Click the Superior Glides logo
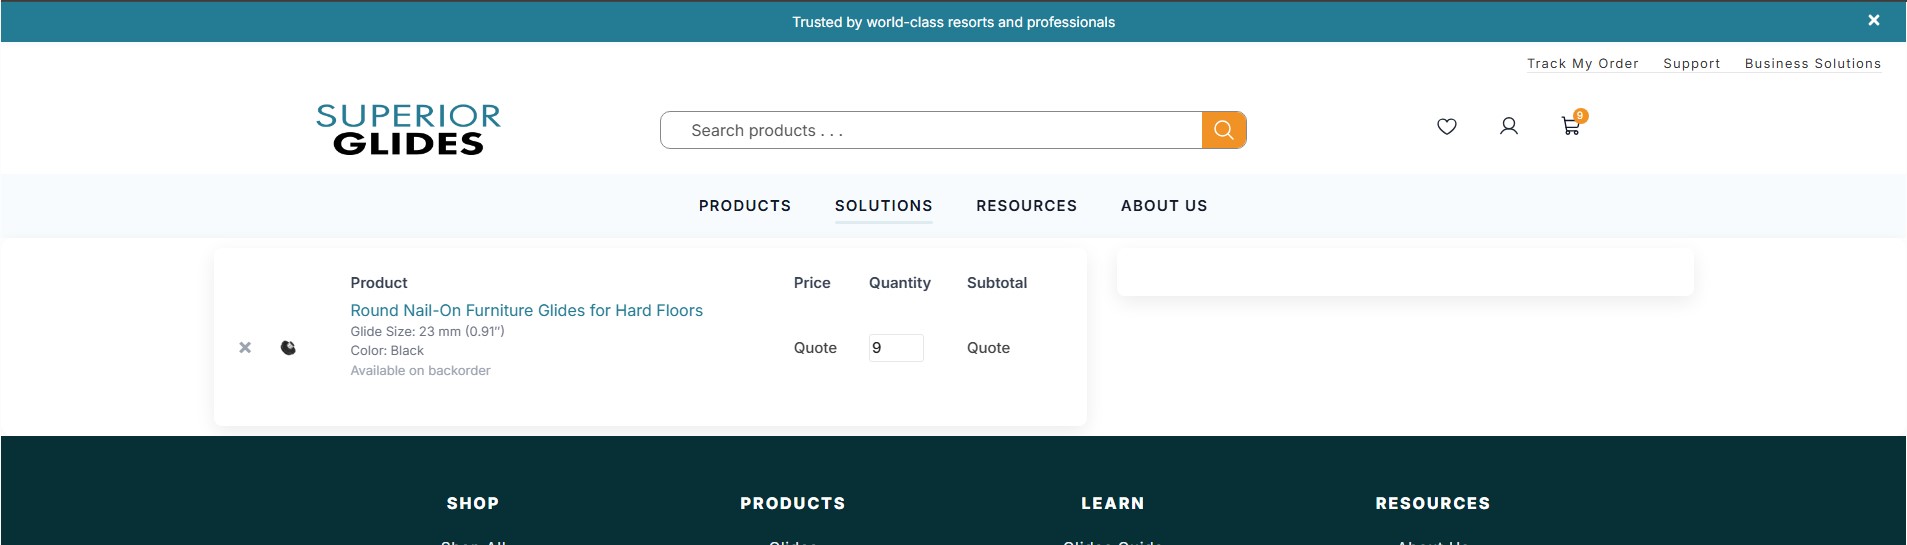The width and height of the screenshot is (1907, 545). [x=408, y=130]
